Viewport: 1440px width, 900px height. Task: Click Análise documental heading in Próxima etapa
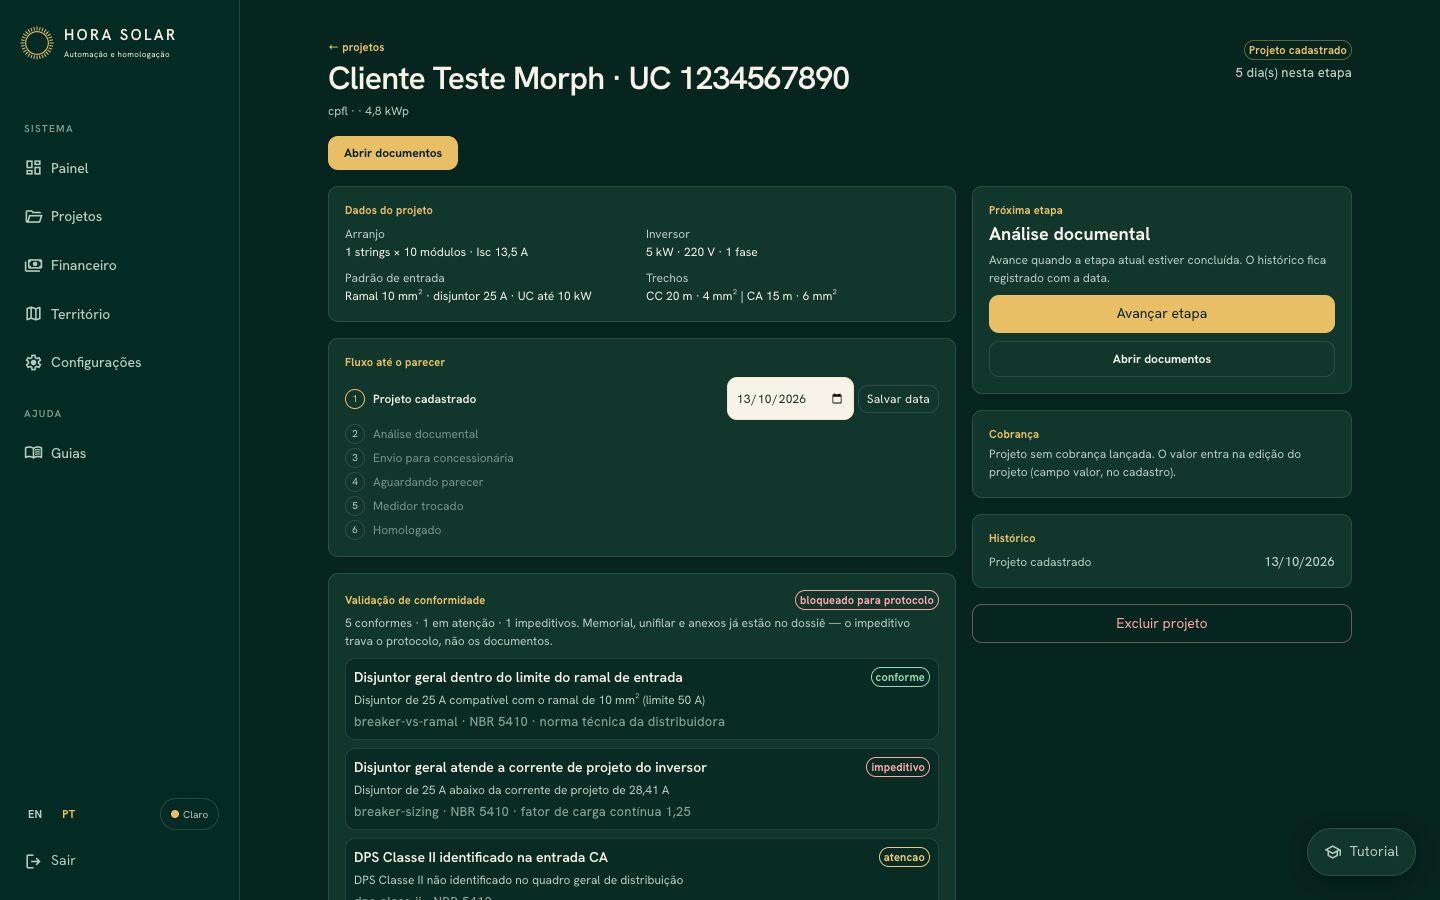pos(1069,234)
